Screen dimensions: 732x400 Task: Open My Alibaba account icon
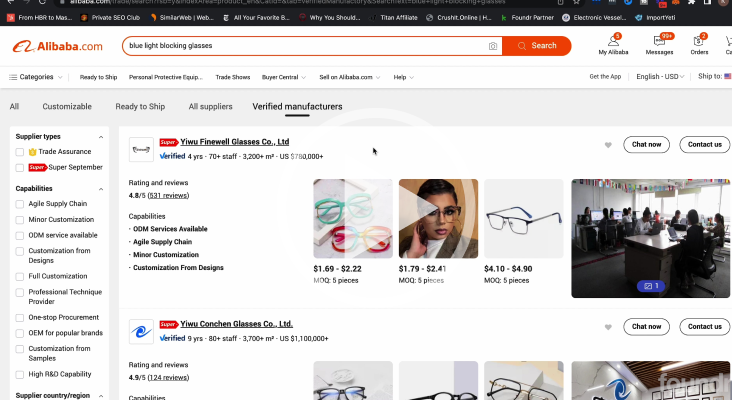[x=614, y=43]
